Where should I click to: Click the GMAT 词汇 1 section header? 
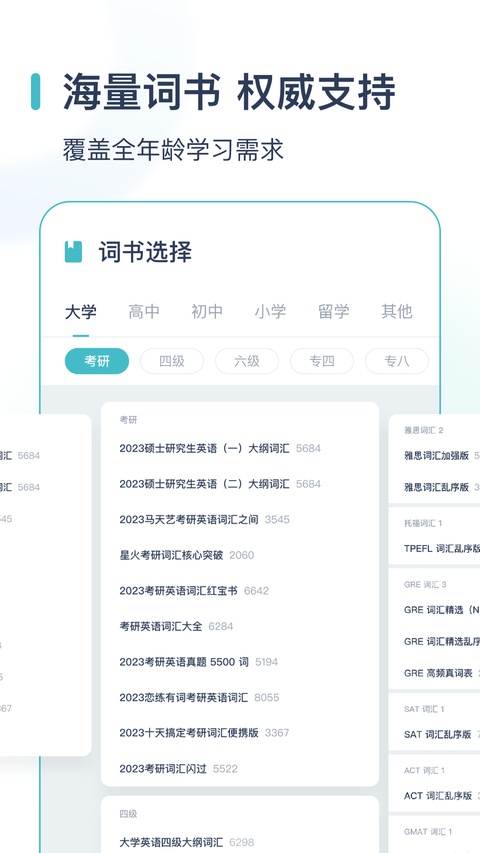click(x=428, y=832)
